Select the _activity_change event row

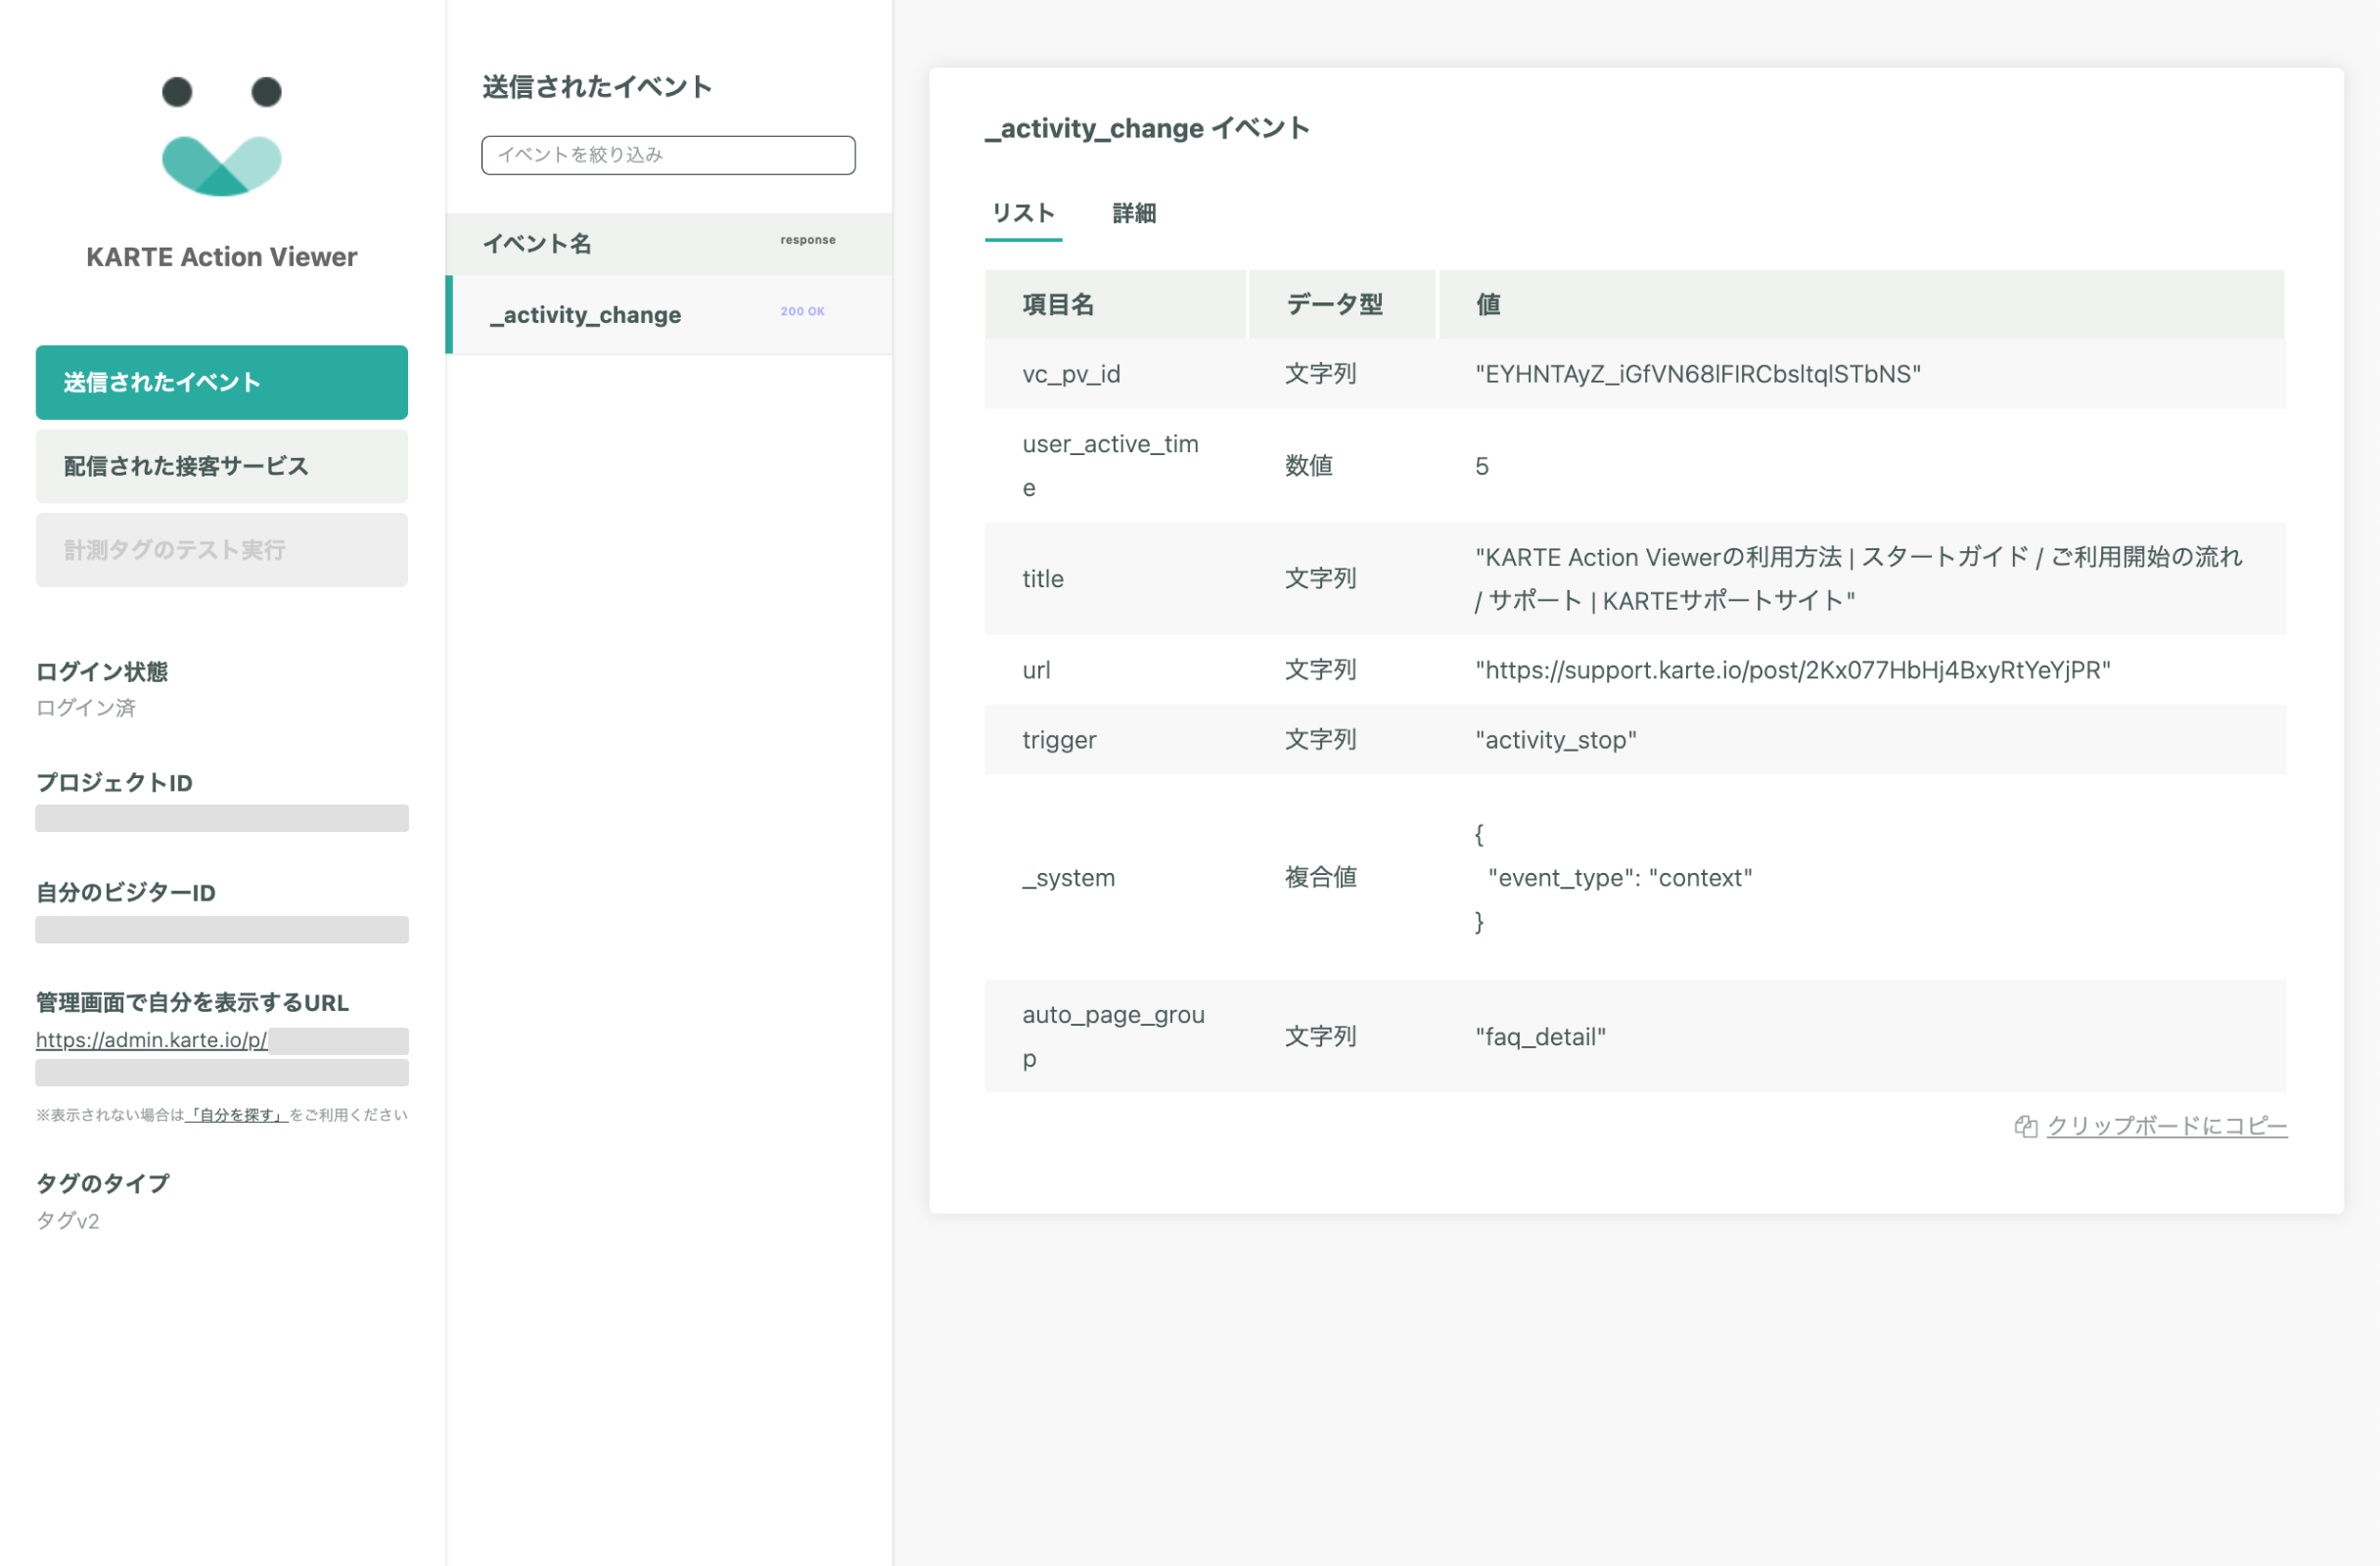coord(668,315)
